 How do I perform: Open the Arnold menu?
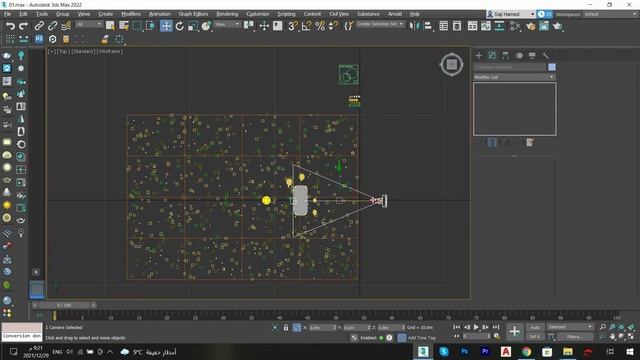point(395,14)
